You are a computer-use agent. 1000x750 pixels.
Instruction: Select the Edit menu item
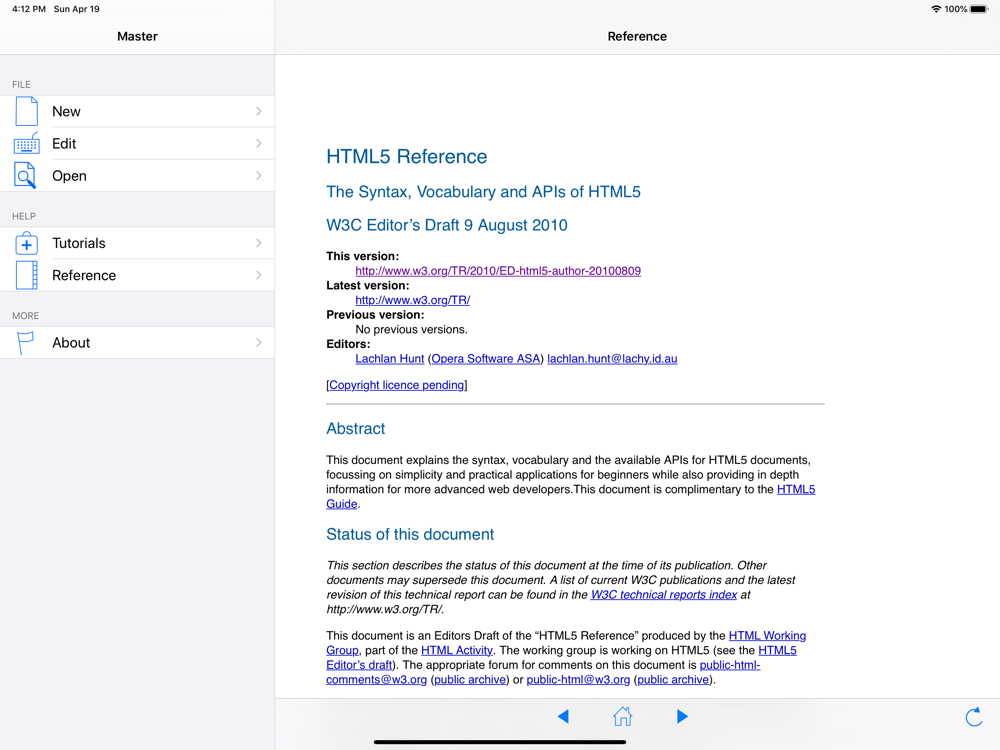(x=137, y=143)
